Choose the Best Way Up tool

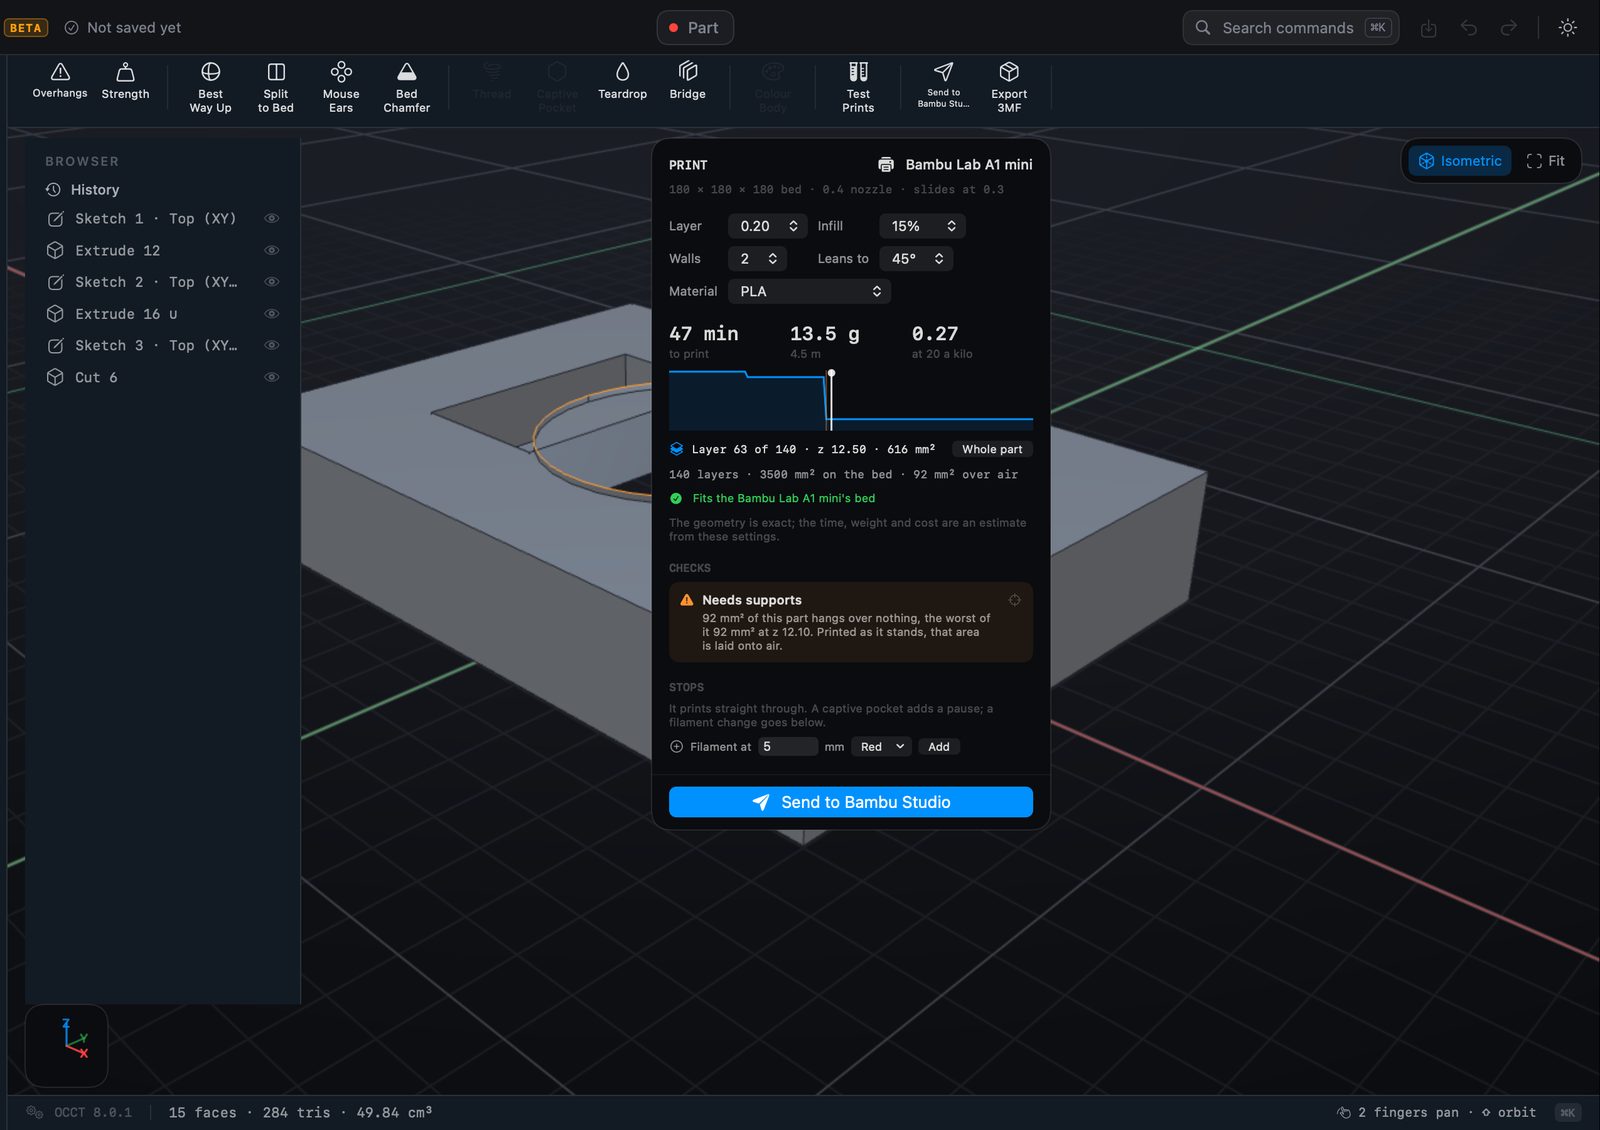(x=210, y=88)
